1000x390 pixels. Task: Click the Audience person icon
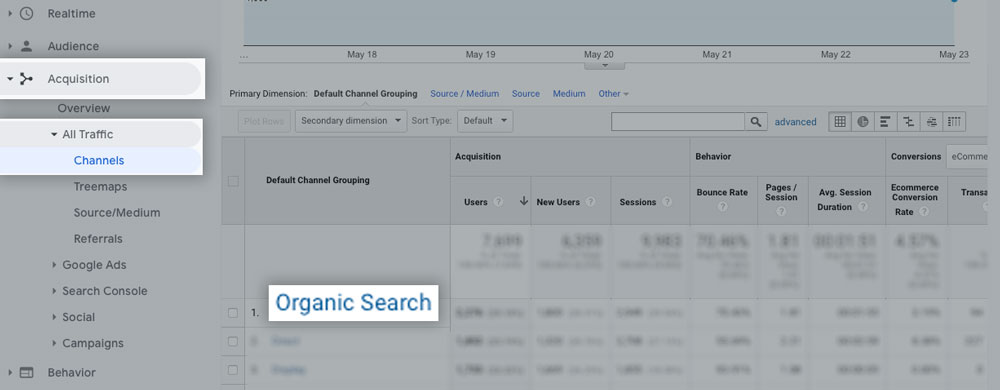(x=26, y=46)
